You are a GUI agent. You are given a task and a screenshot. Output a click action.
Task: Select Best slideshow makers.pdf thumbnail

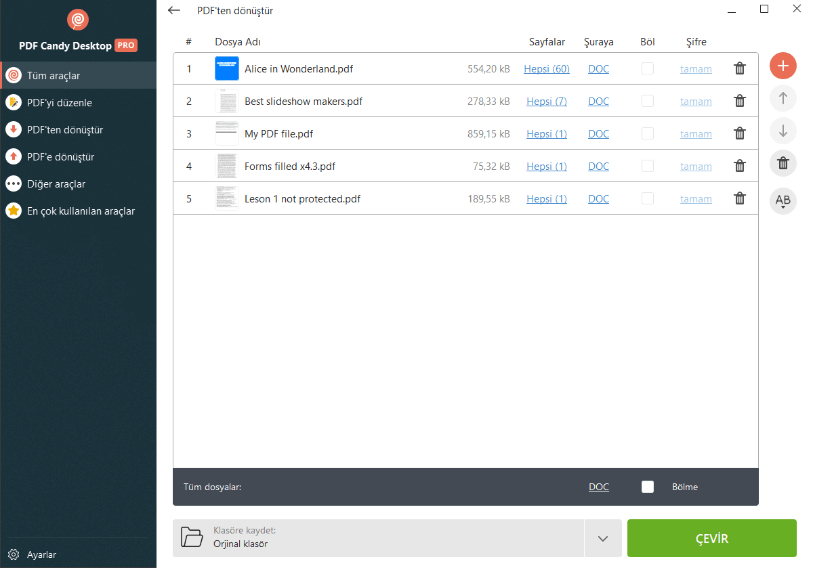tap(227, 101)
